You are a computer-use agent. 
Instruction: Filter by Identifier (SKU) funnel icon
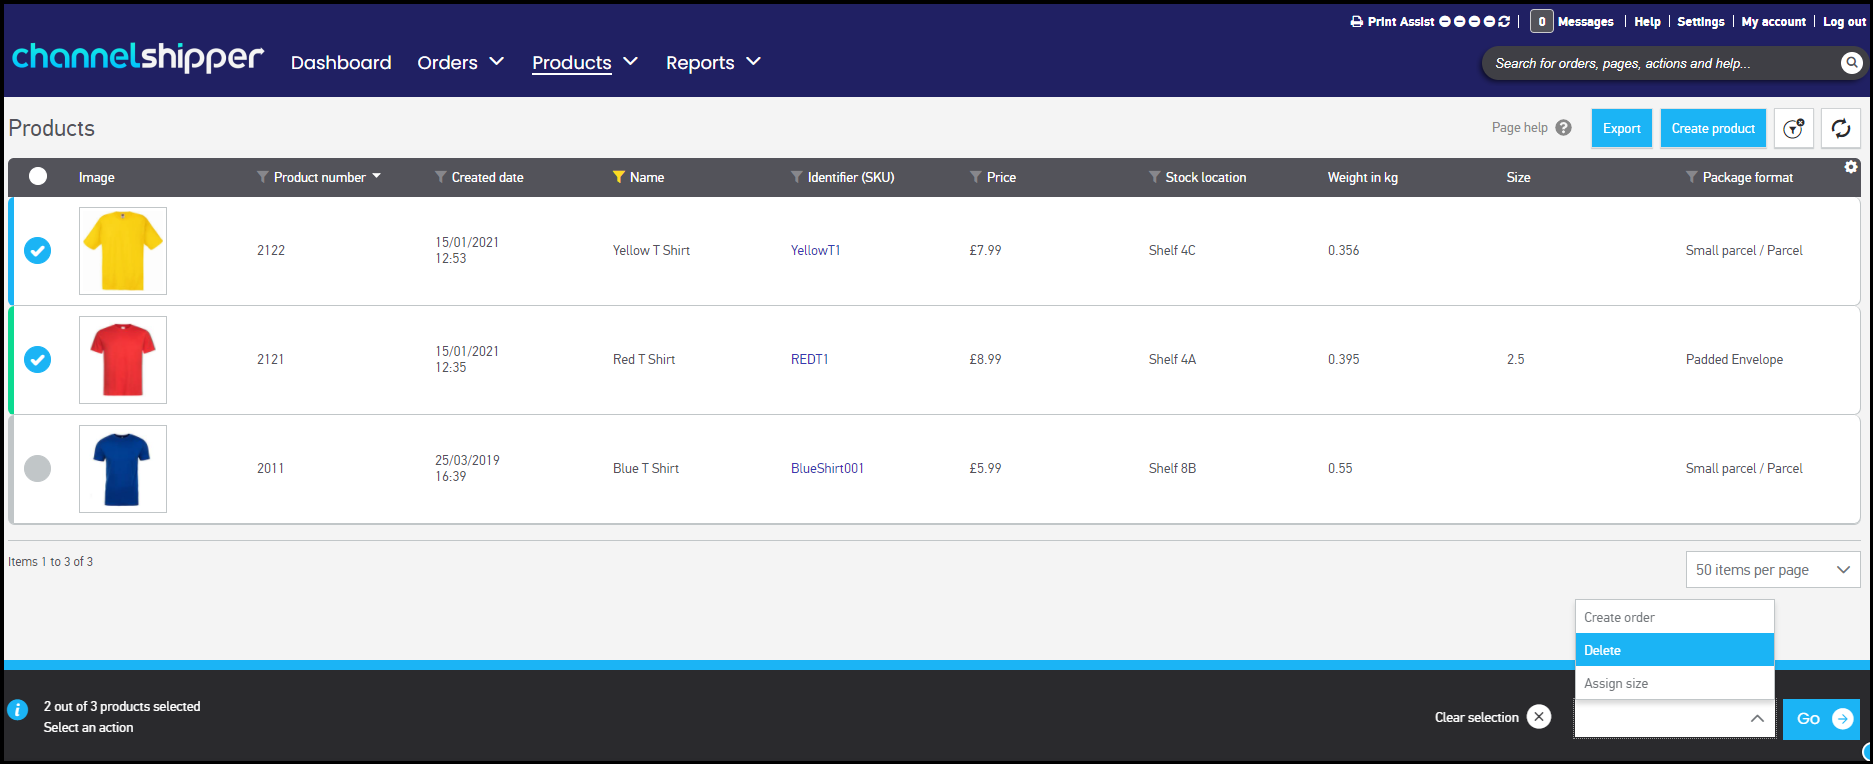[x=797, y=177]
